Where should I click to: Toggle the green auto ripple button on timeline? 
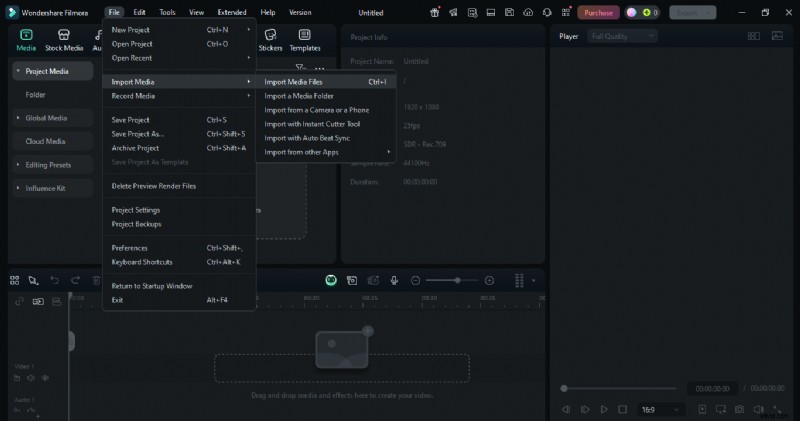(331, 281)
